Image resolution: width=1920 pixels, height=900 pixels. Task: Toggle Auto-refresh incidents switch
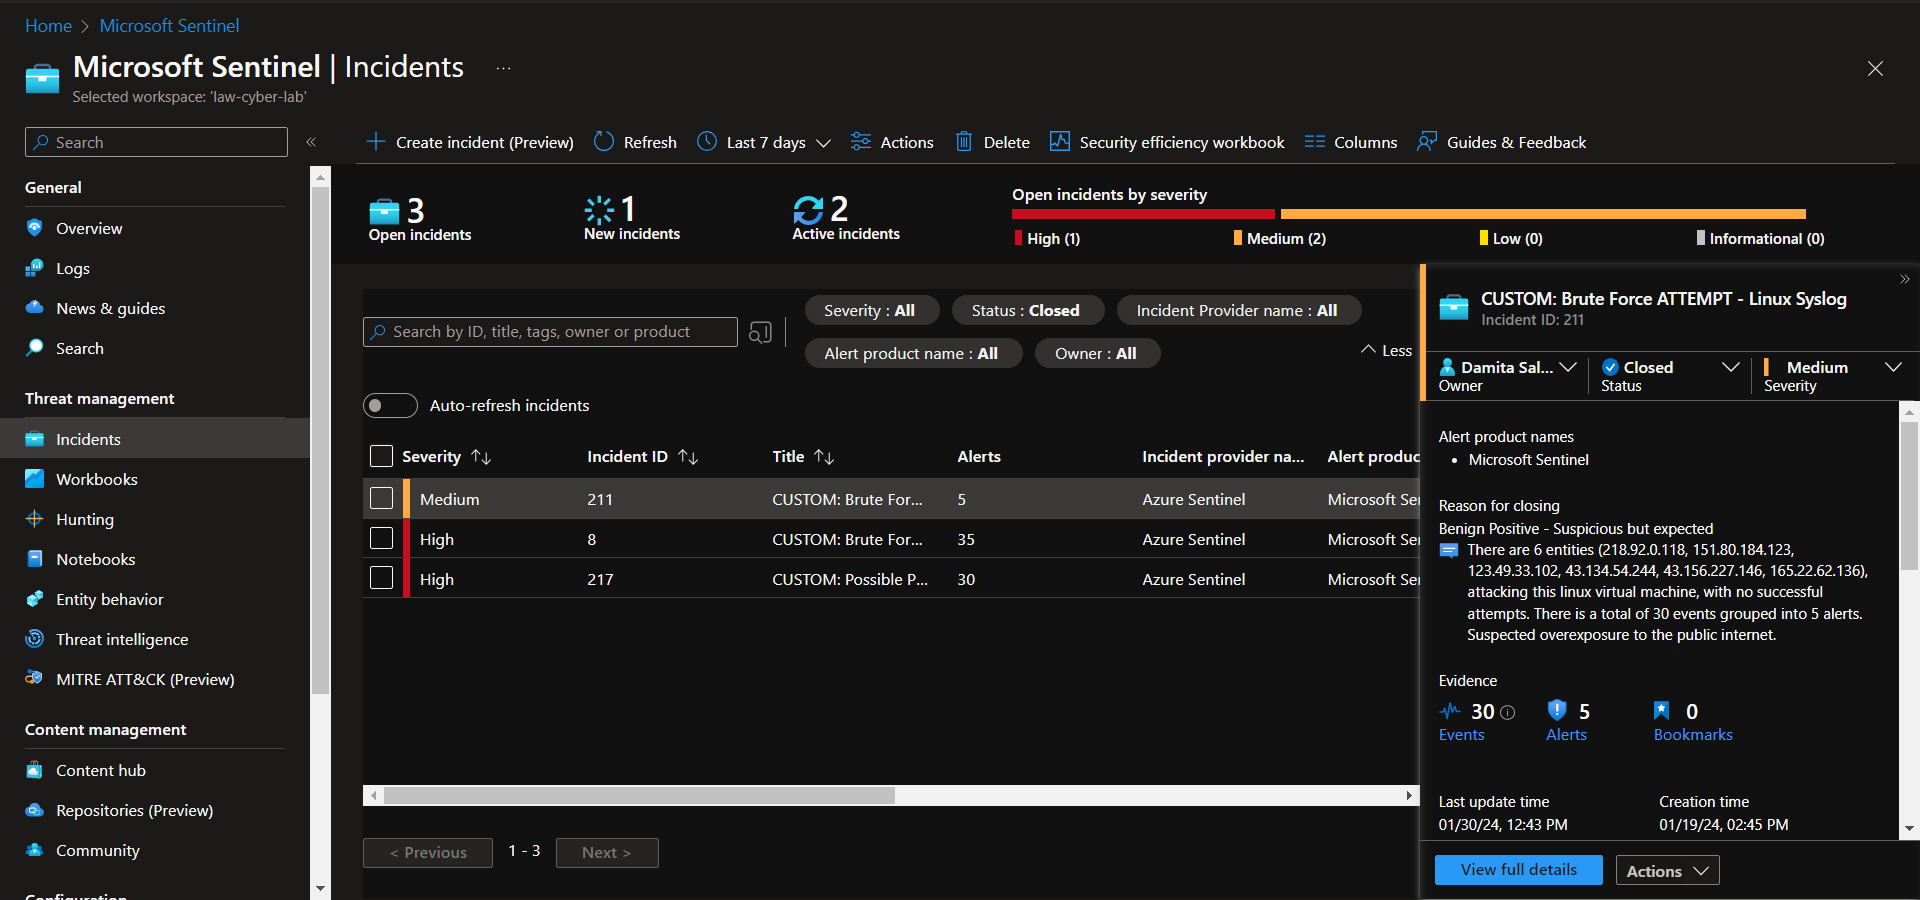pos(390,405)
